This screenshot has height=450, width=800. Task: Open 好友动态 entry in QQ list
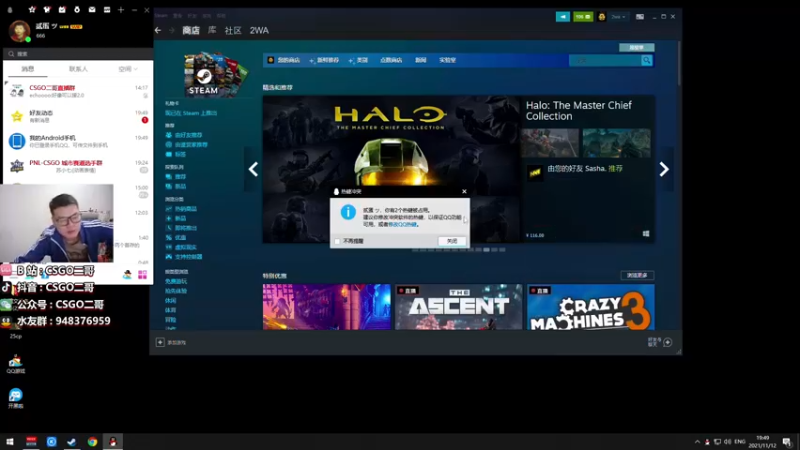[78, 116]
